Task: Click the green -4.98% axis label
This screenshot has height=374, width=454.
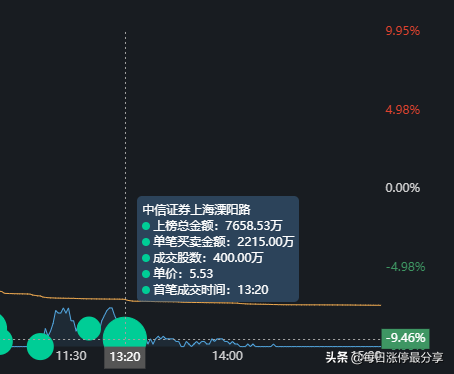Action: tap(405, 267)
